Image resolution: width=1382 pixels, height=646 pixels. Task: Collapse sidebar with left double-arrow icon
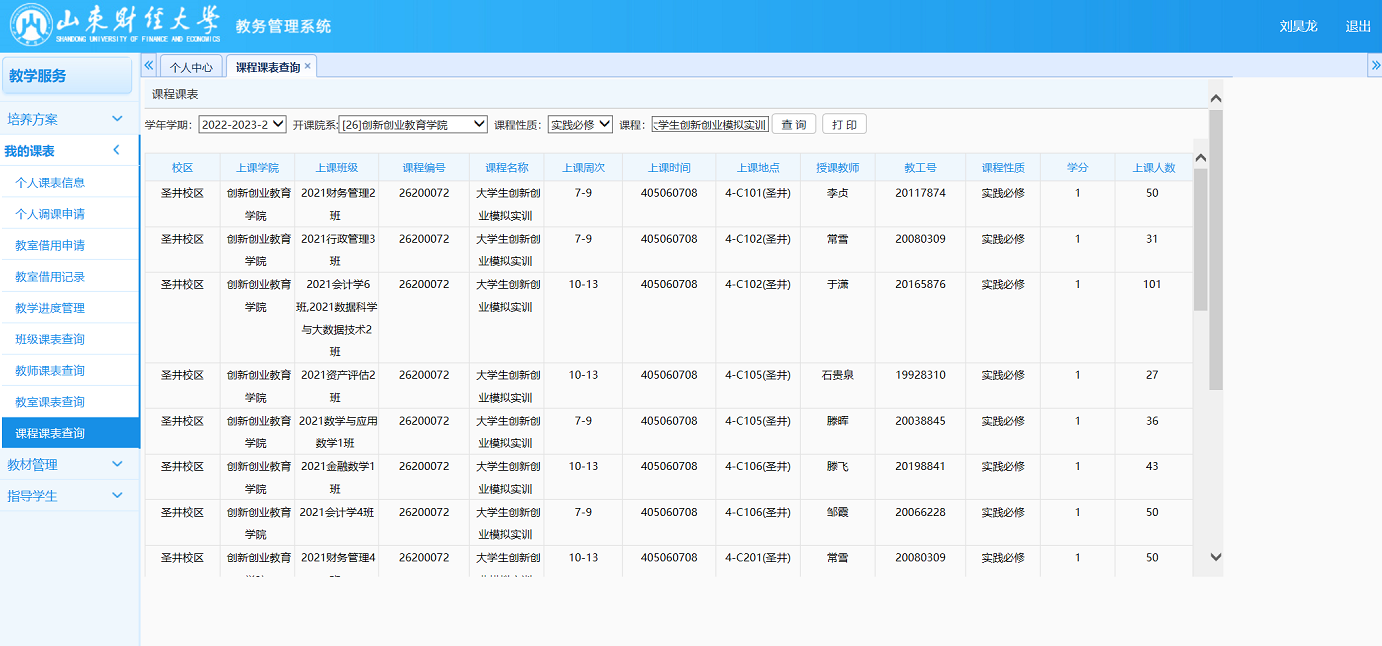[x=149, y=65]
